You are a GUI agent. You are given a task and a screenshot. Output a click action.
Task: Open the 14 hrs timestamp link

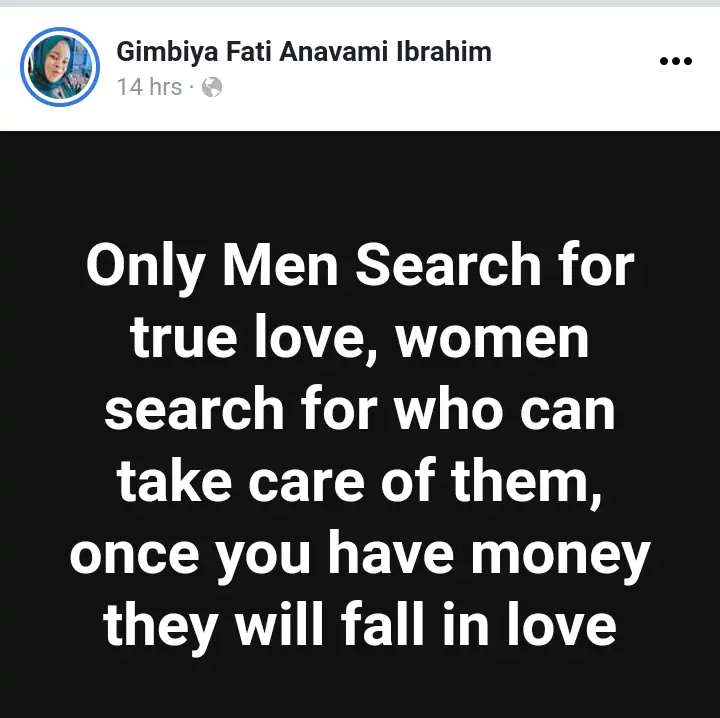click(x=149, y=87)
